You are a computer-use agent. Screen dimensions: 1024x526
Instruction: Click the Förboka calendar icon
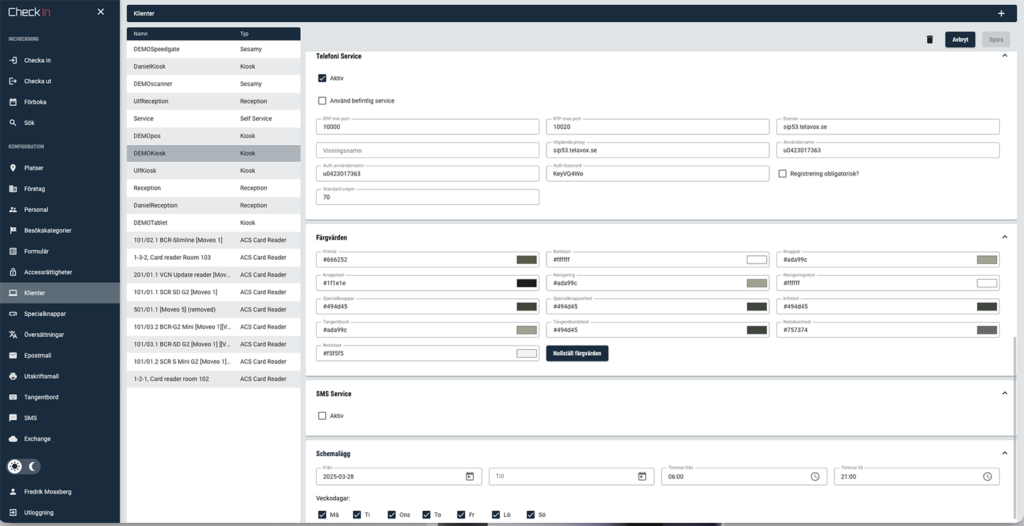coord(13,102)
